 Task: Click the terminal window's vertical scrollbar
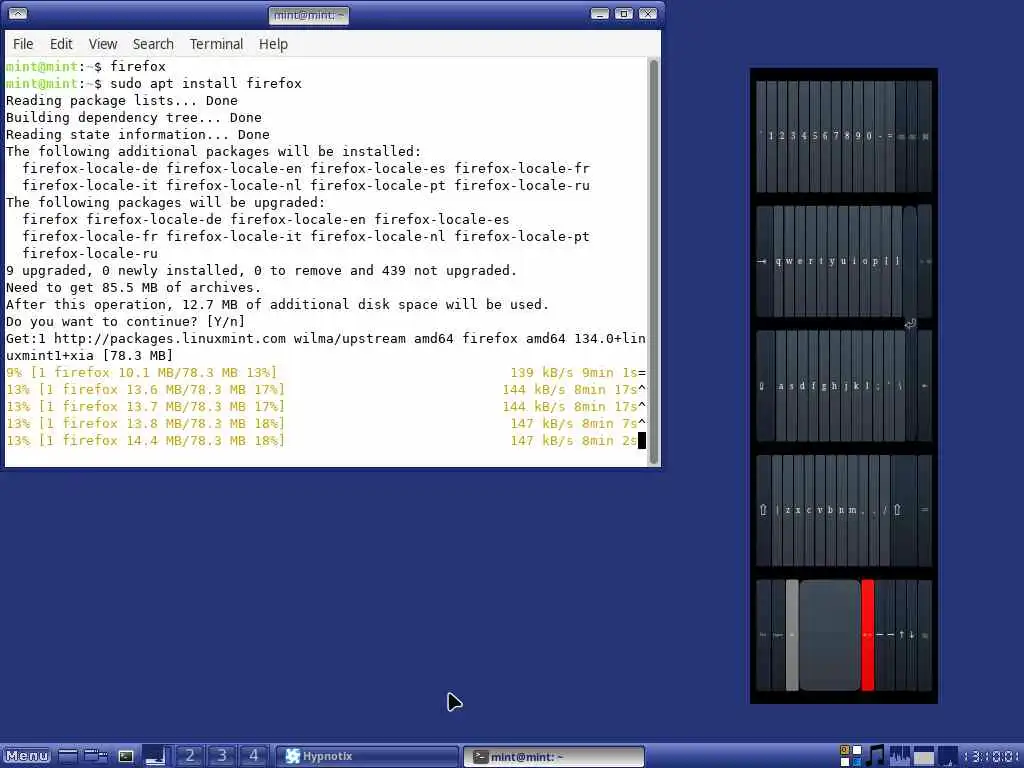coord(654,261)
